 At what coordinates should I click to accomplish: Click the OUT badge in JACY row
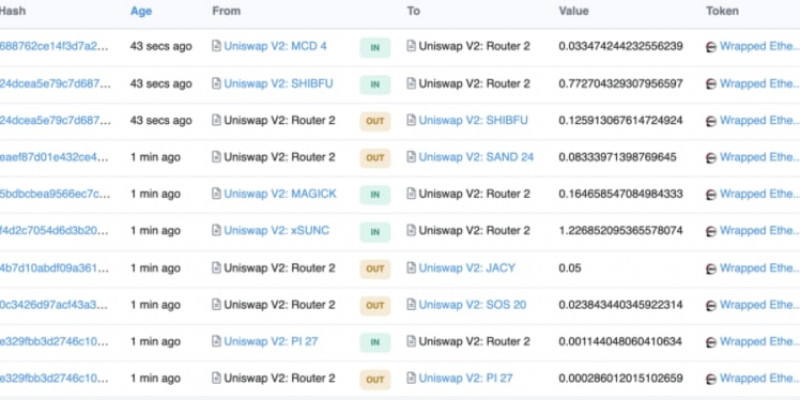375,269
